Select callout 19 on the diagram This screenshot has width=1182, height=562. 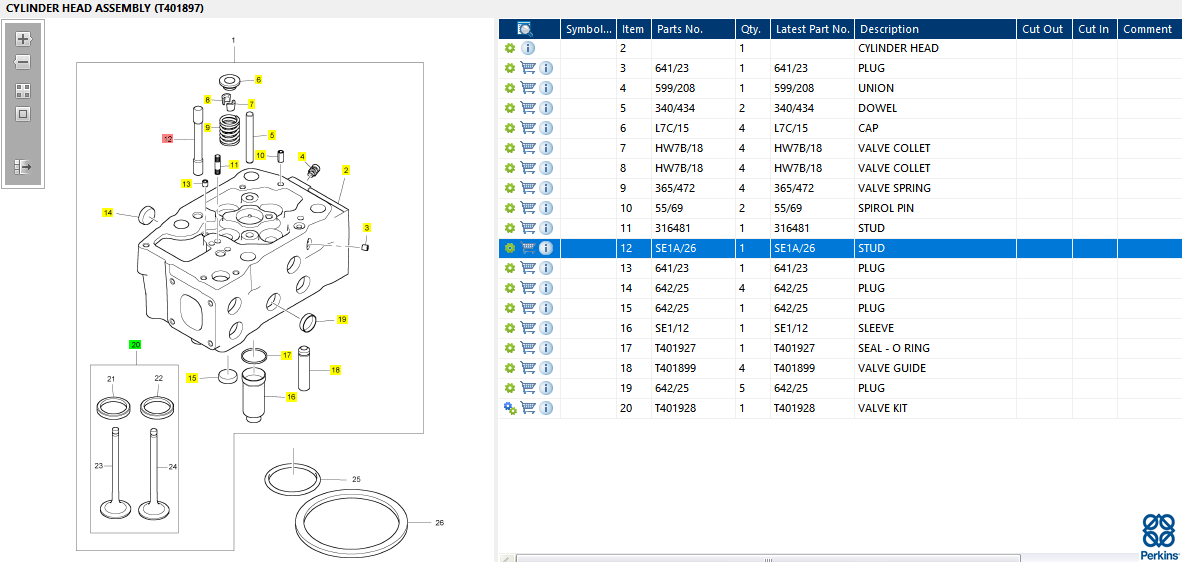342,319
